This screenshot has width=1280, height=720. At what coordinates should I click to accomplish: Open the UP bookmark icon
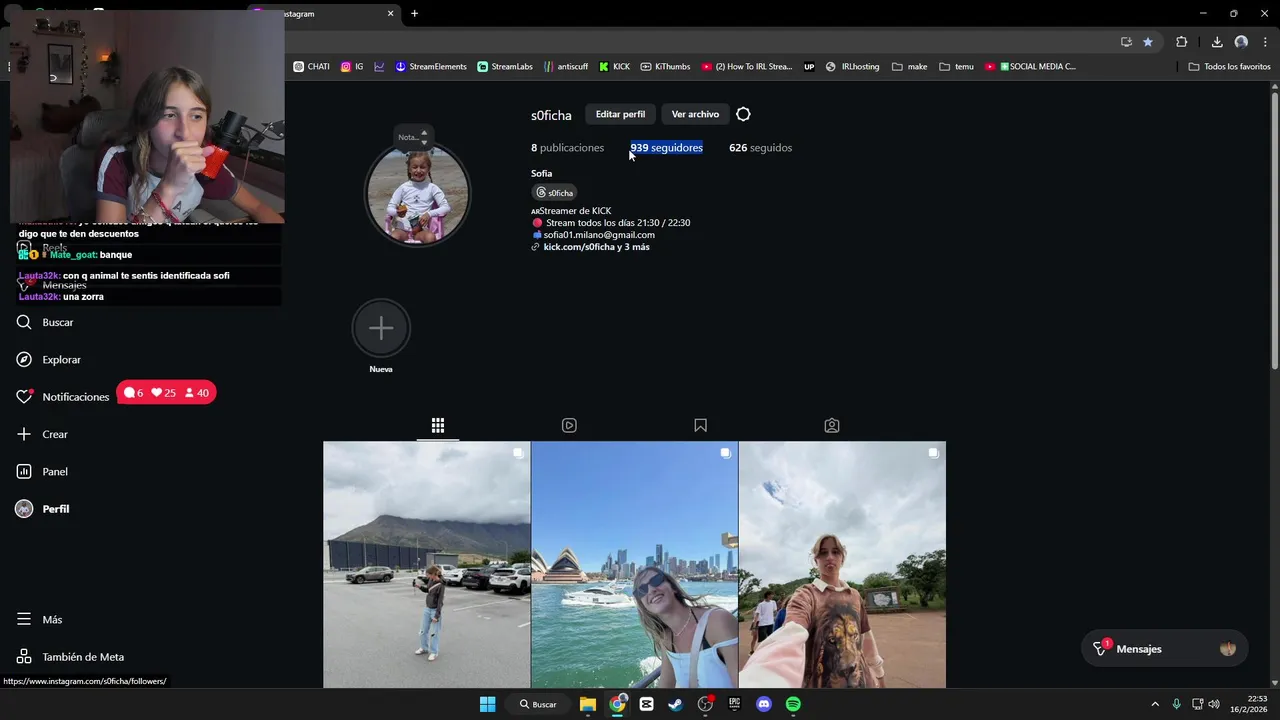point(809,67)
